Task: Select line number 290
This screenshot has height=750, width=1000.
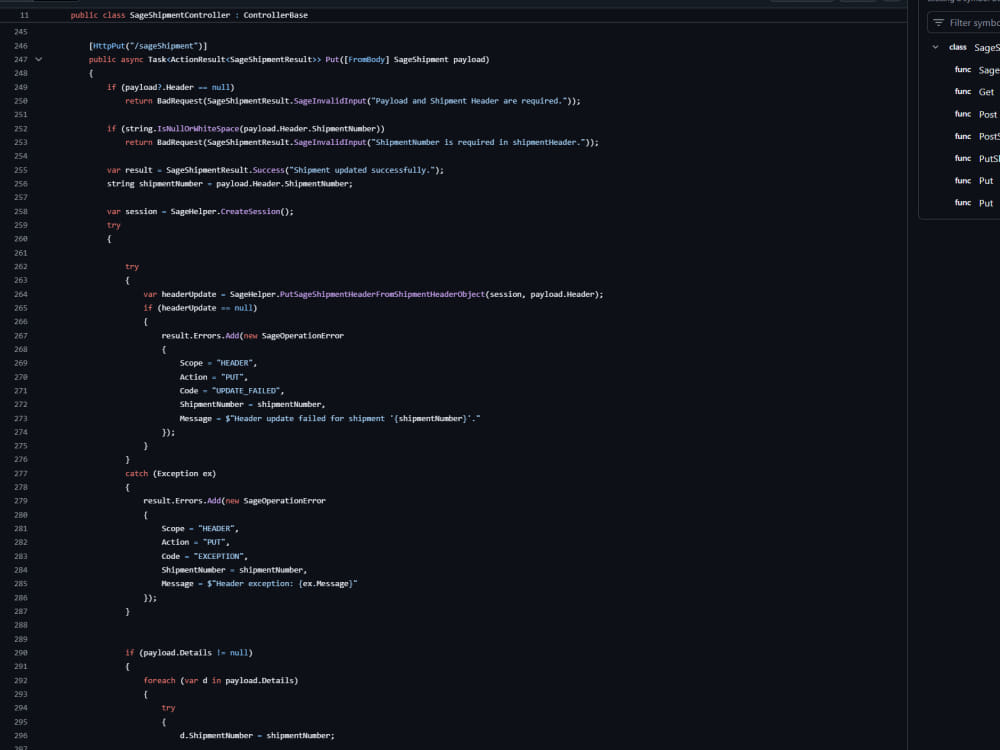Action: coord(21,653)
